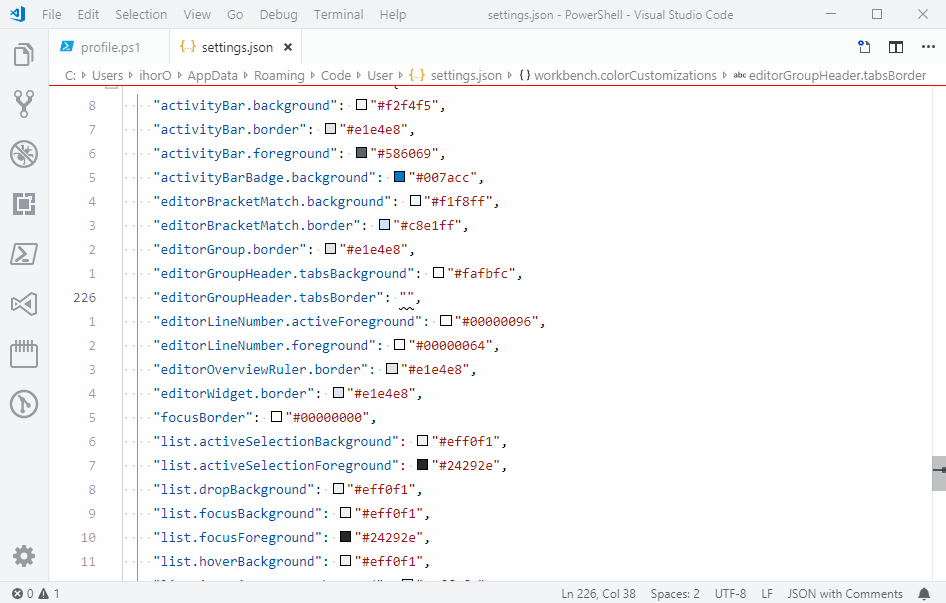Click the Code breadcrumb segment
The image size is (946, 603).
(x=335, y=75)
